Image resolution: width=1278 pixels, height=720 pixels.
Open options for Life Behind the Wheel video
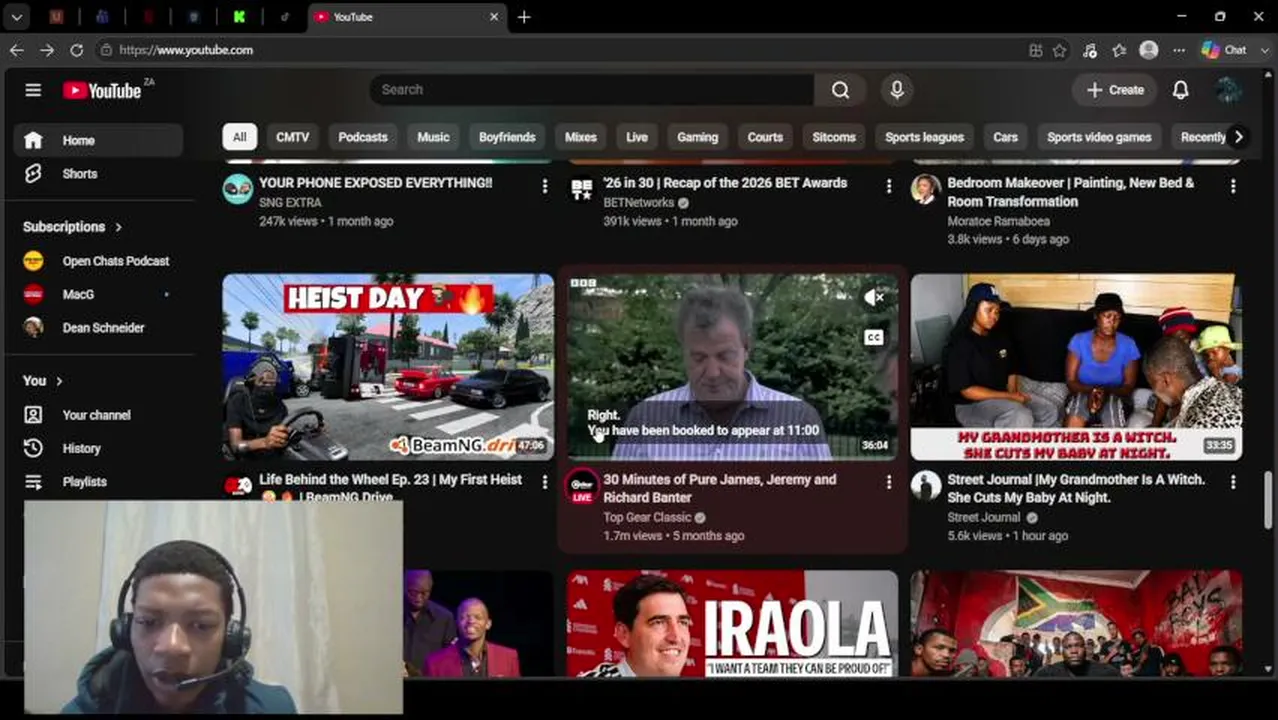pyautogui.click(x=544, y=482)
